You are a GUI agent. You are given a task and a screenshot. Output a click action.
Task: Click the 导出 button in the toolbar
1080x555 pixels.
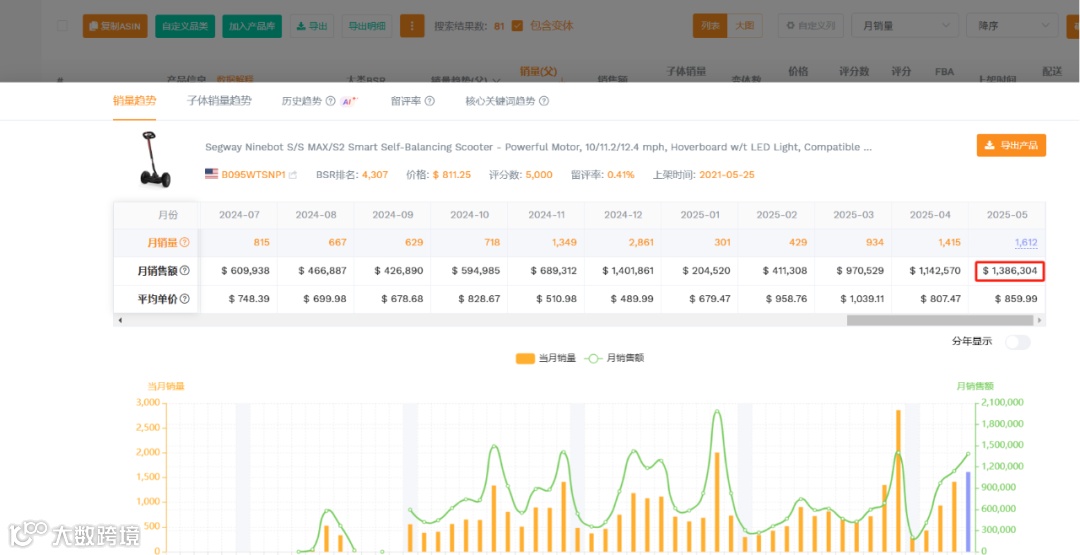(x=312, y=26)
